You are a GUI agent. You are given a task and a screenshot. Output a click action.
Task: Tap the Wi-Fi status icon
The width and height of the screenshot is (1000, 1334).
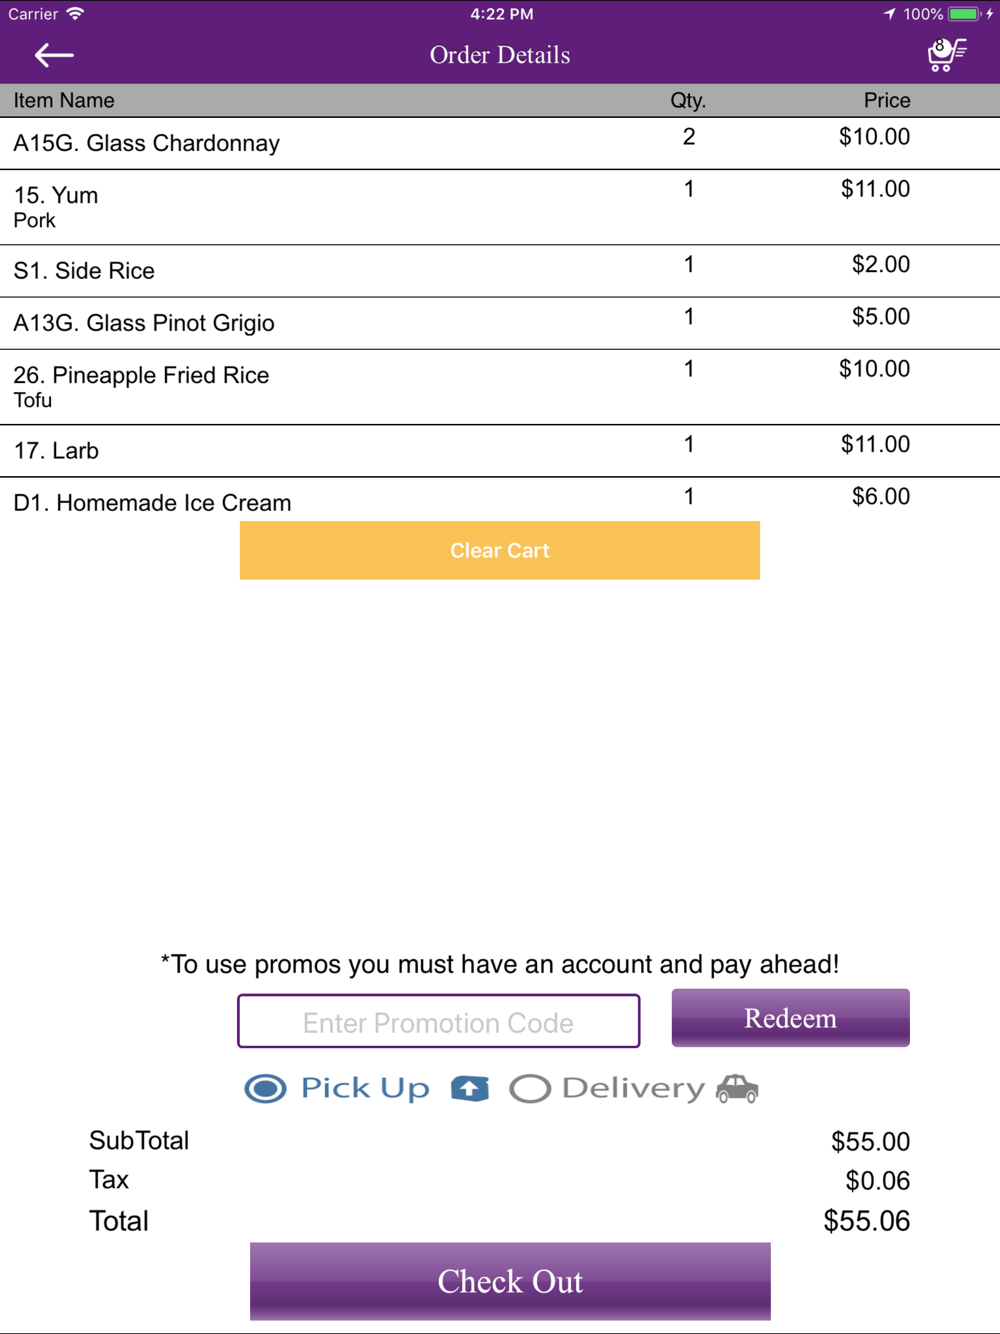75,14
